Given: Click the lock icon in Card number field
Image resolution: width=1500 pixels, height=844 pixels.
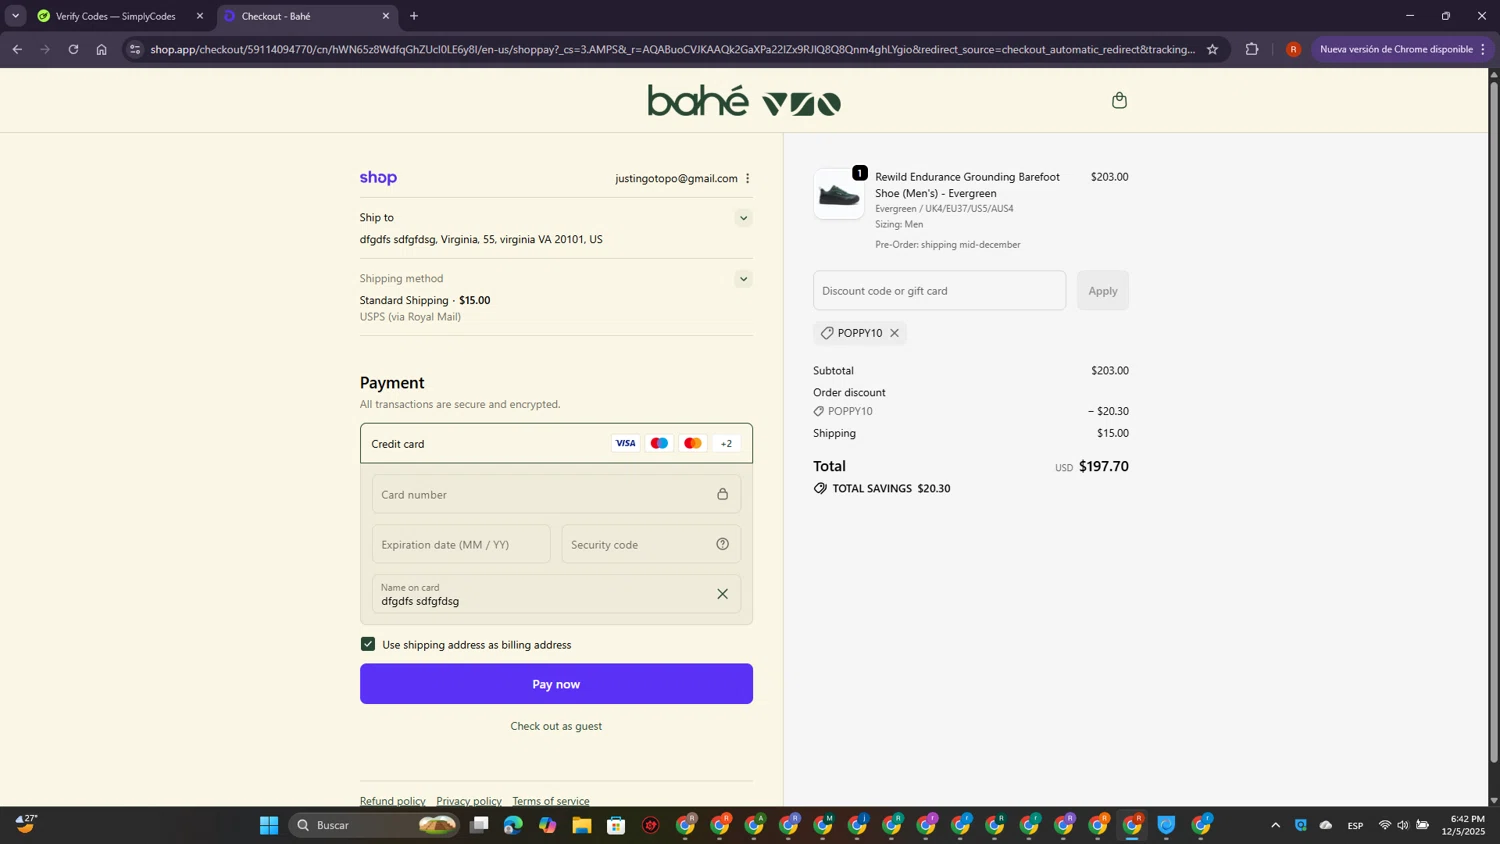Looking at the screenshot, I should click(x=722, y=494).
